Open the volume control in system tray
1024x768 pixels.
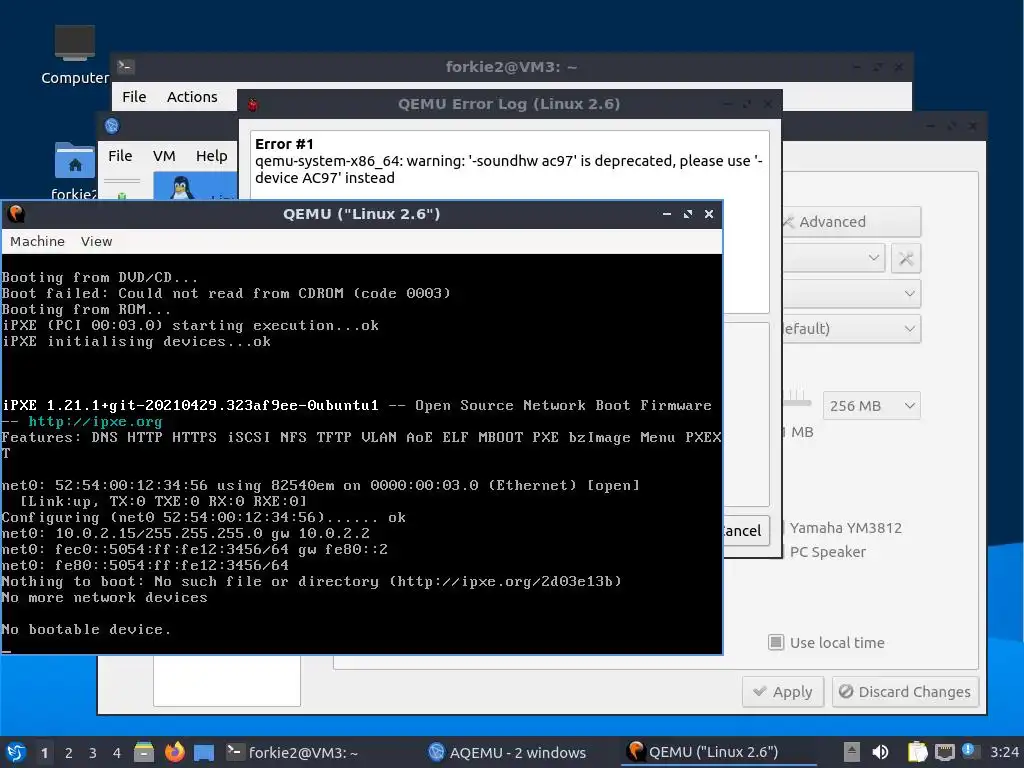click(880, 752)
